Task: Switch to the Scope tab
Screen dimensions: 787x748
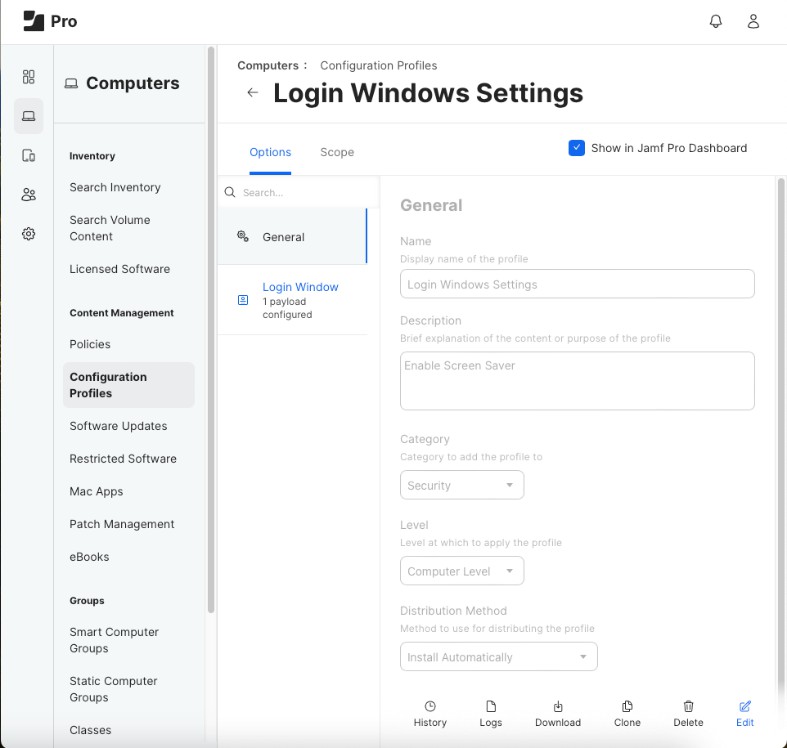Action: 337,152
